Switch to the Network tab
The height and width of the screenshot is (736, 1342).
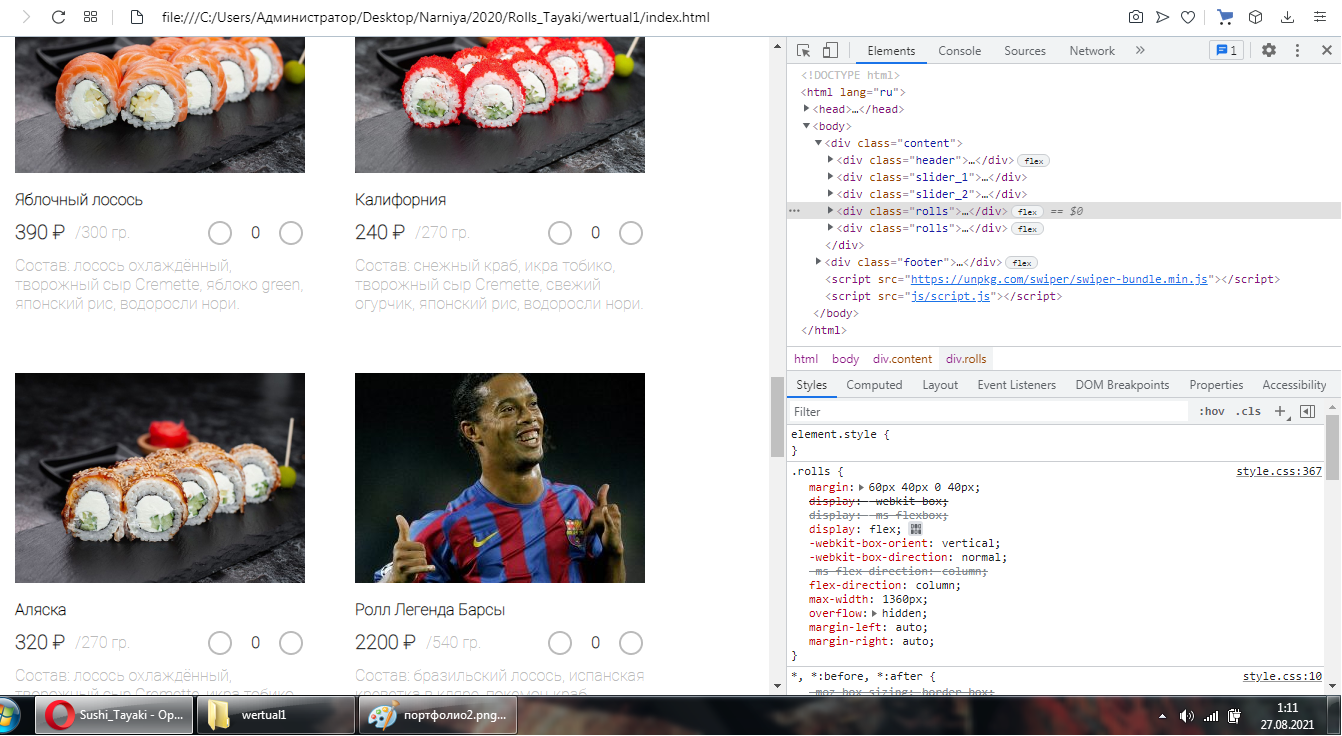pos(1092,51)
